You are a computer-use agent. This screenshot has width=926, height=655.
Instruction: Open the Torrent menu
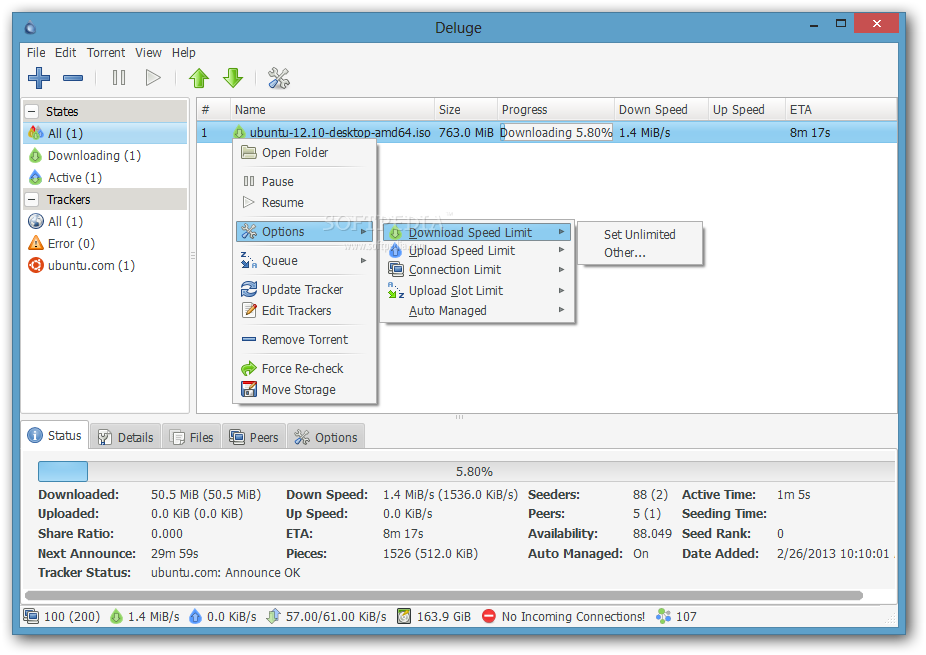pyautogui.click(x=105, y=52)
